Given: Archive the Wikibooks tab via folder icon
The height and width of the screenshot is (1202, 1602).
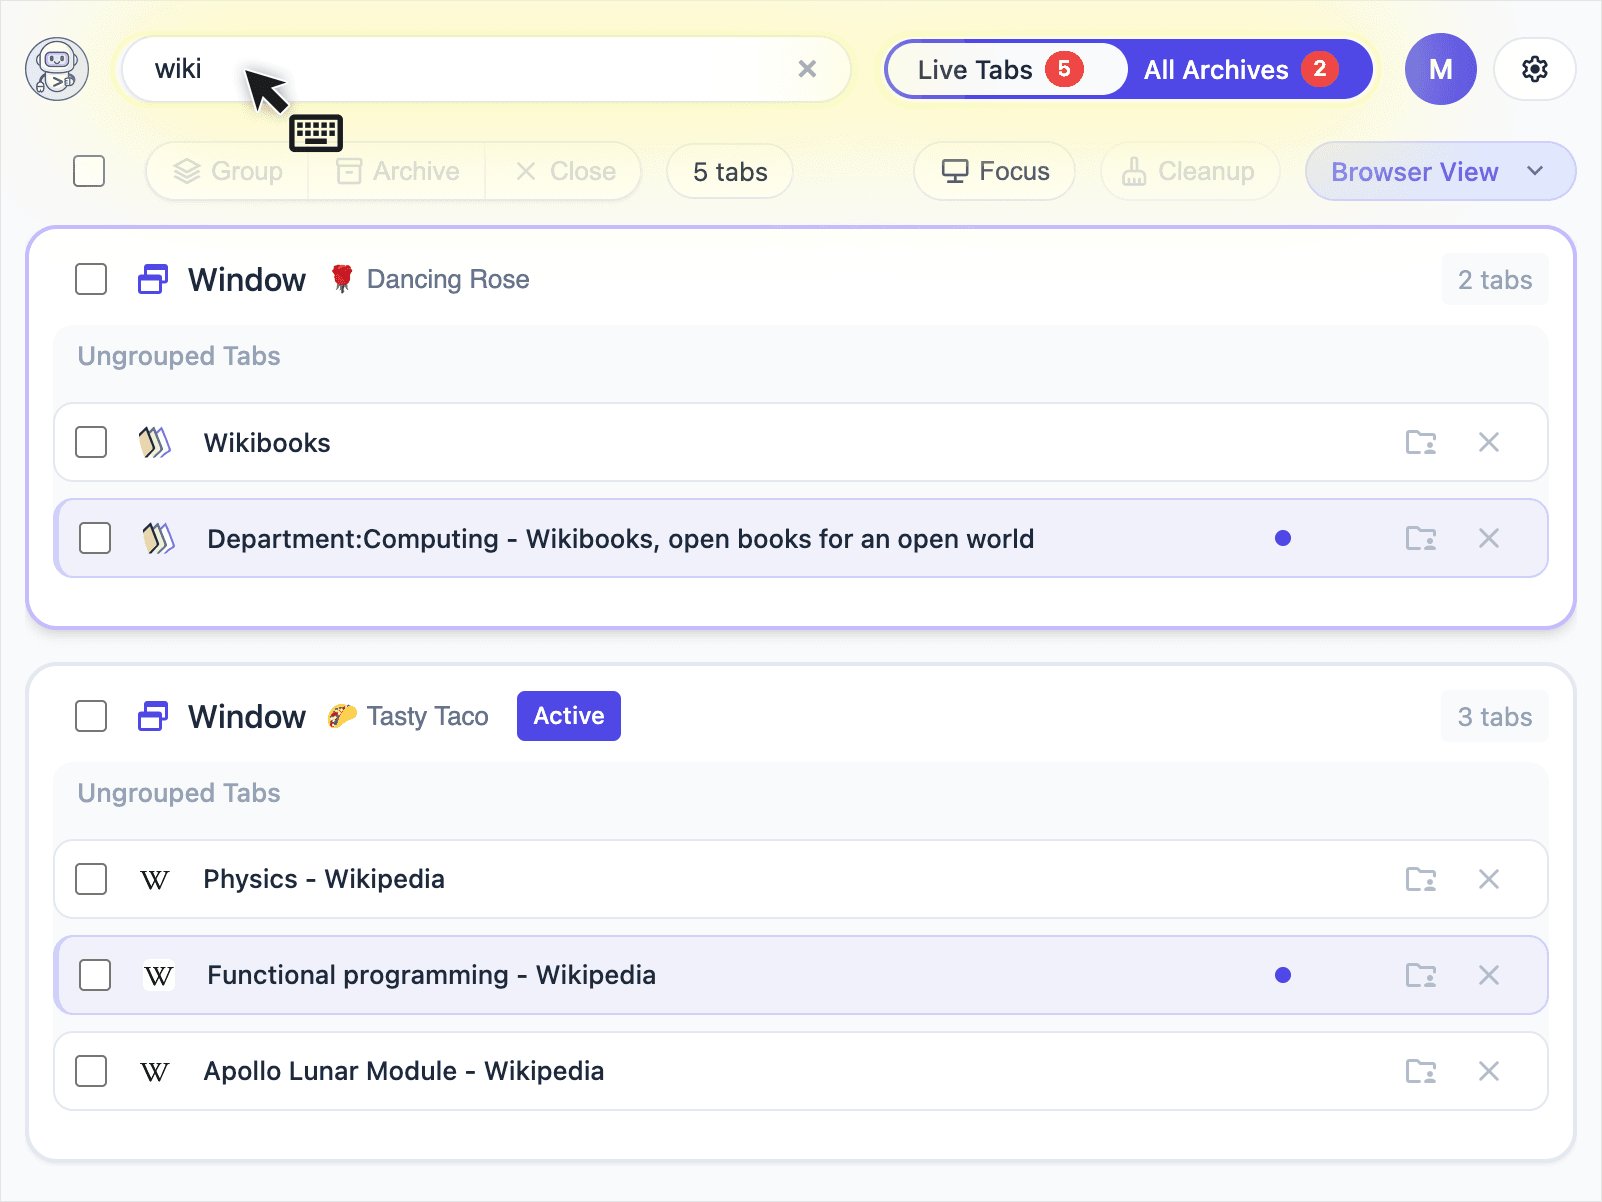Looking at the screenshot, I should click(1421, 442).
